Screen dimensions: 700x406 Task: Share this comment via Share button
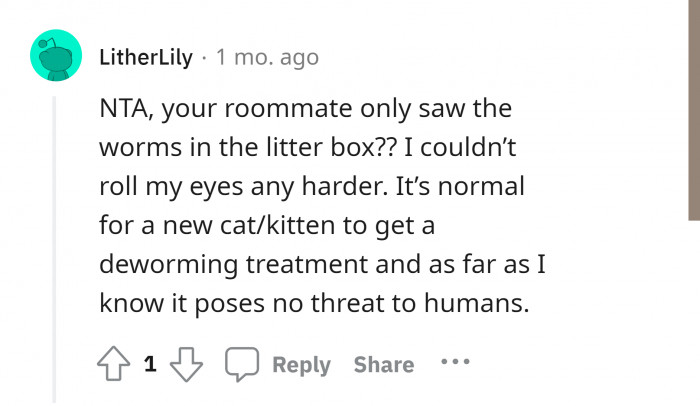click(383, 365)
